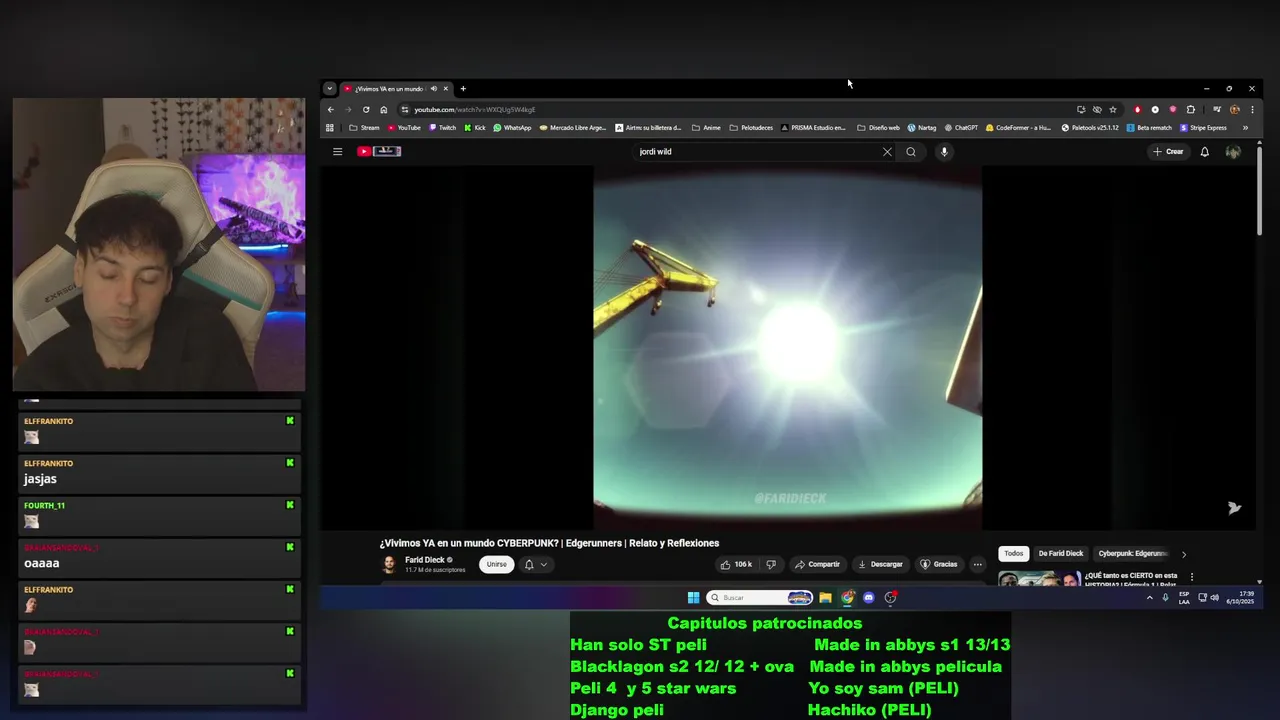Open the Farid Dieck channel name

pyautogui.click(x=424, y=560)
